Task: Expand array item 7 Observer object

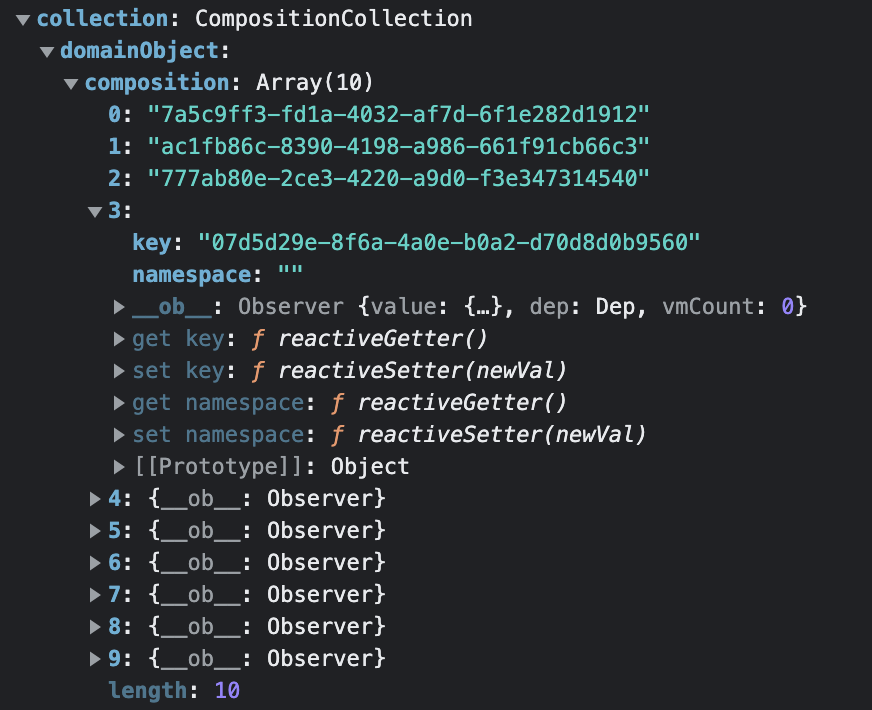Action: [x=95, y=594]
